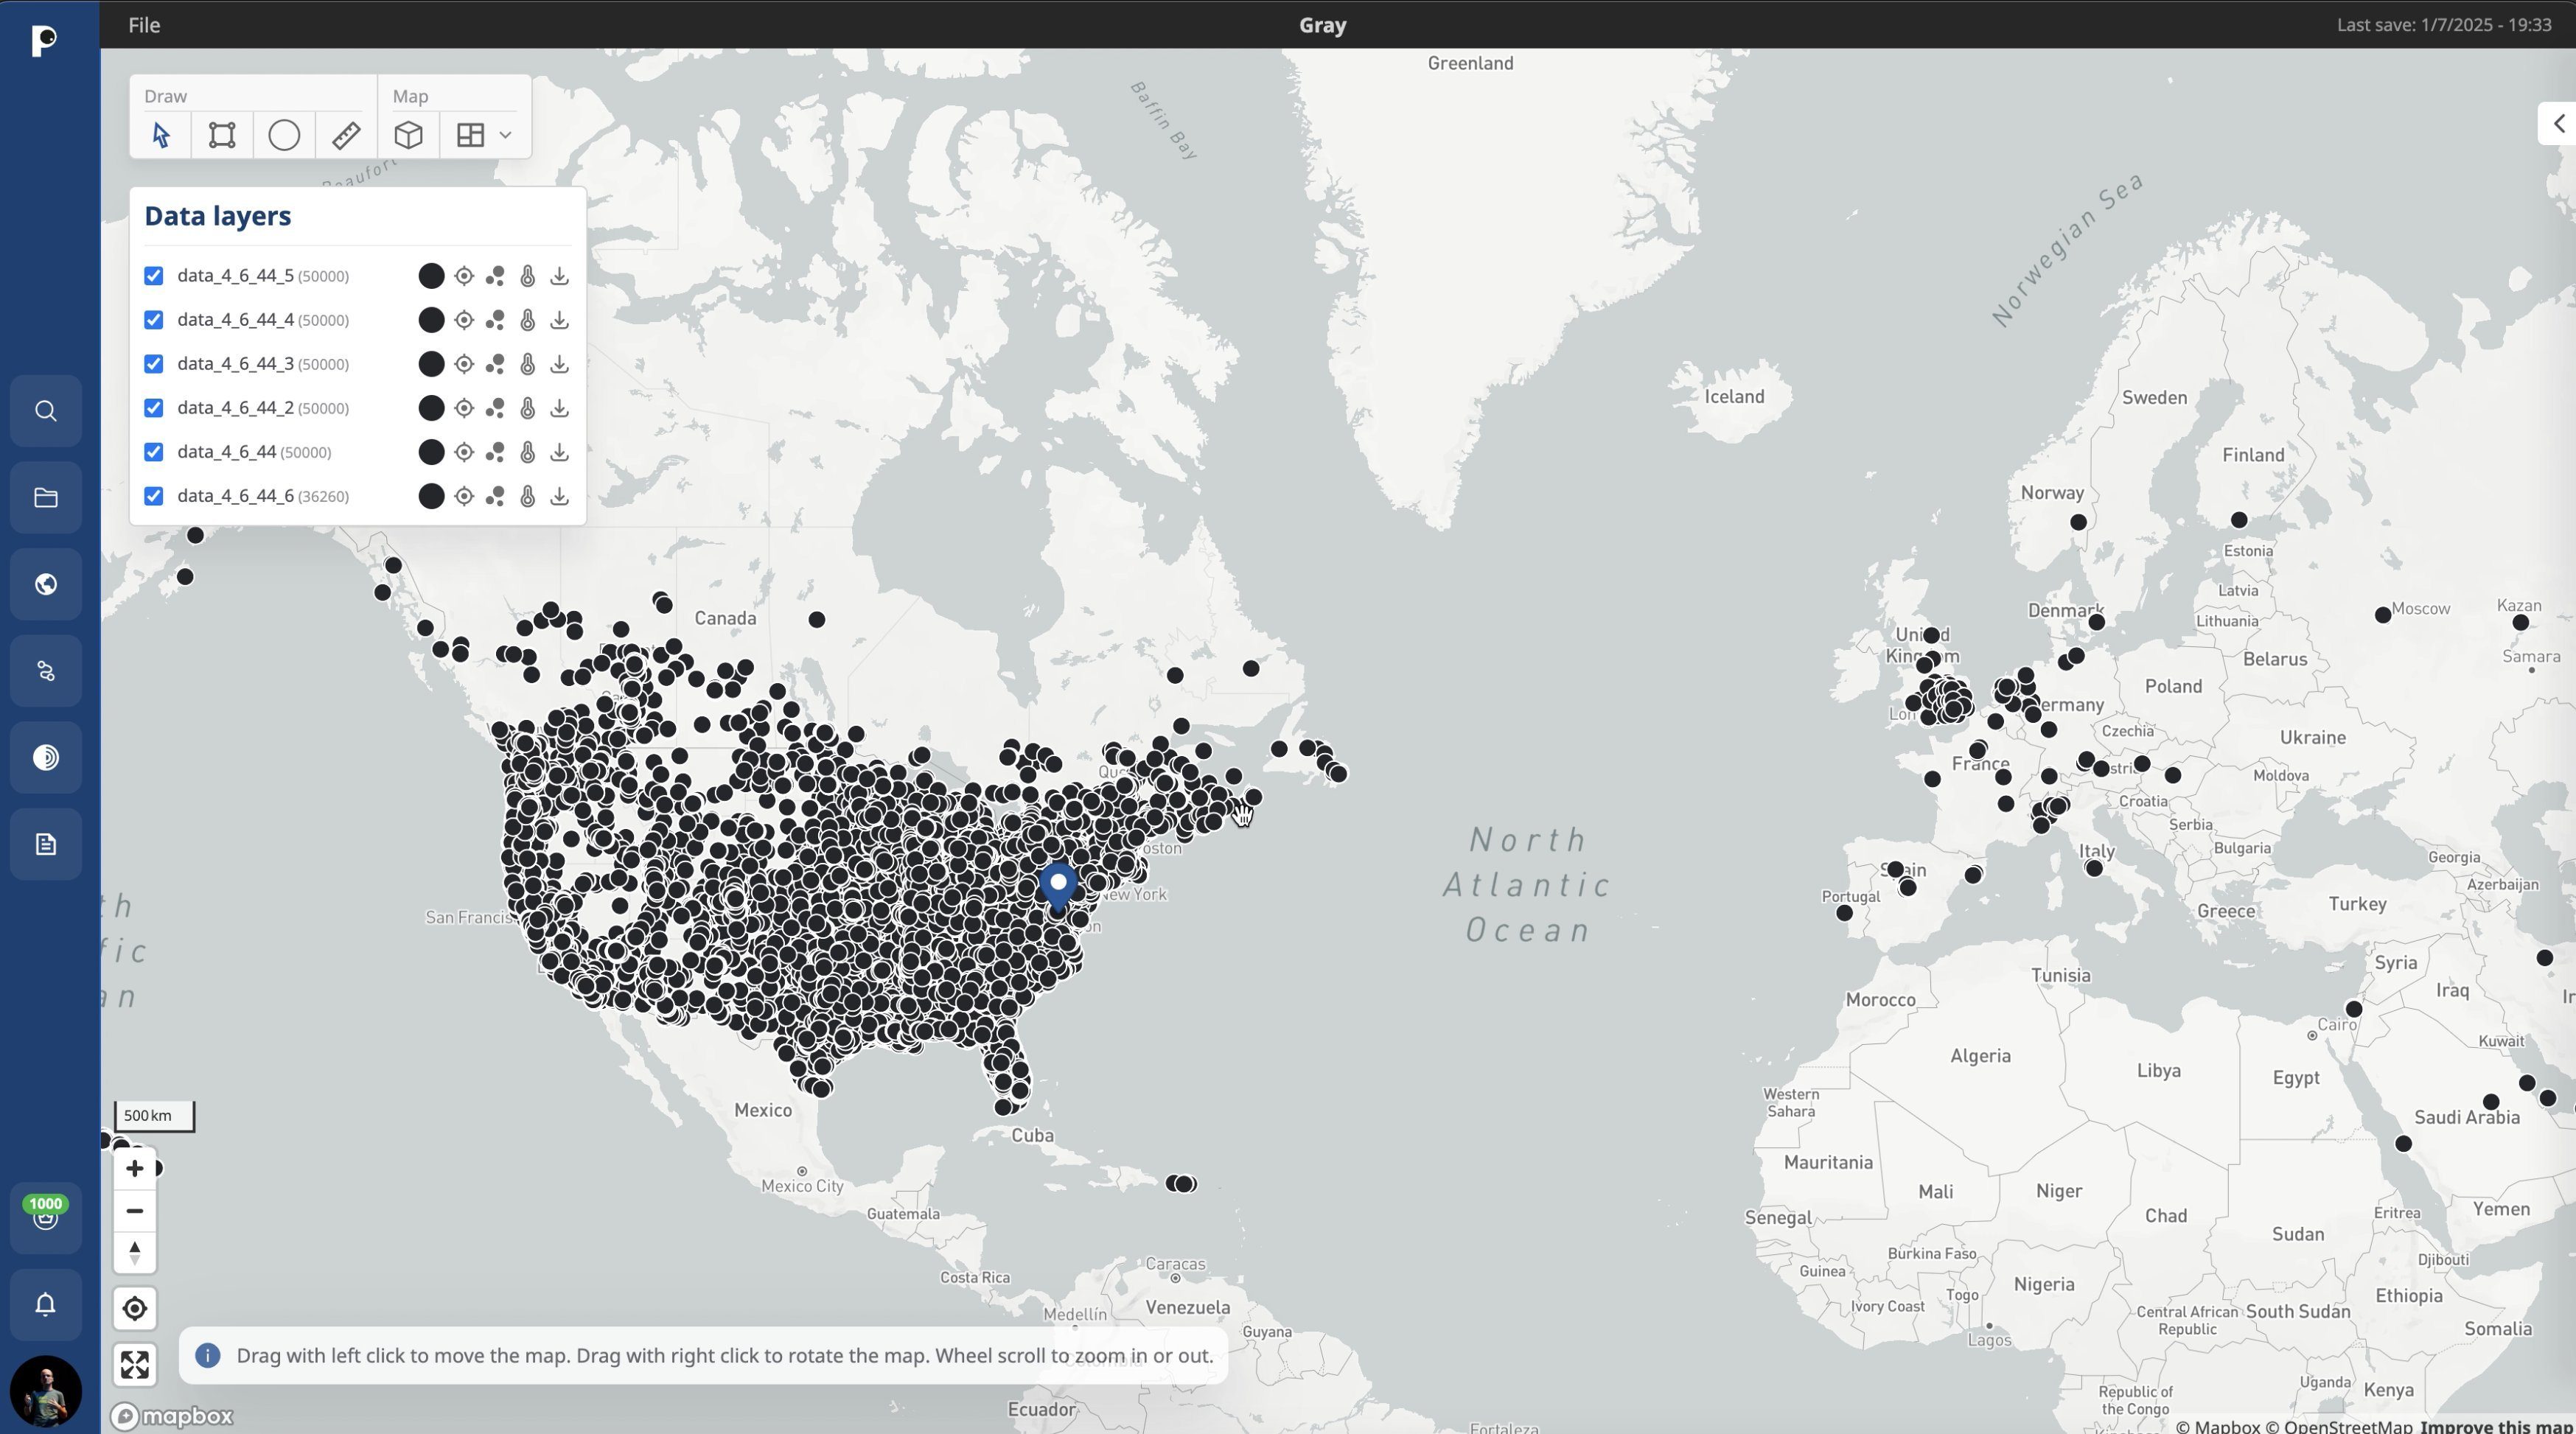2576x1434 pixels.
Task: Click the zoom in plus button
Action: pyautogui.click(x=135, y=1168)
